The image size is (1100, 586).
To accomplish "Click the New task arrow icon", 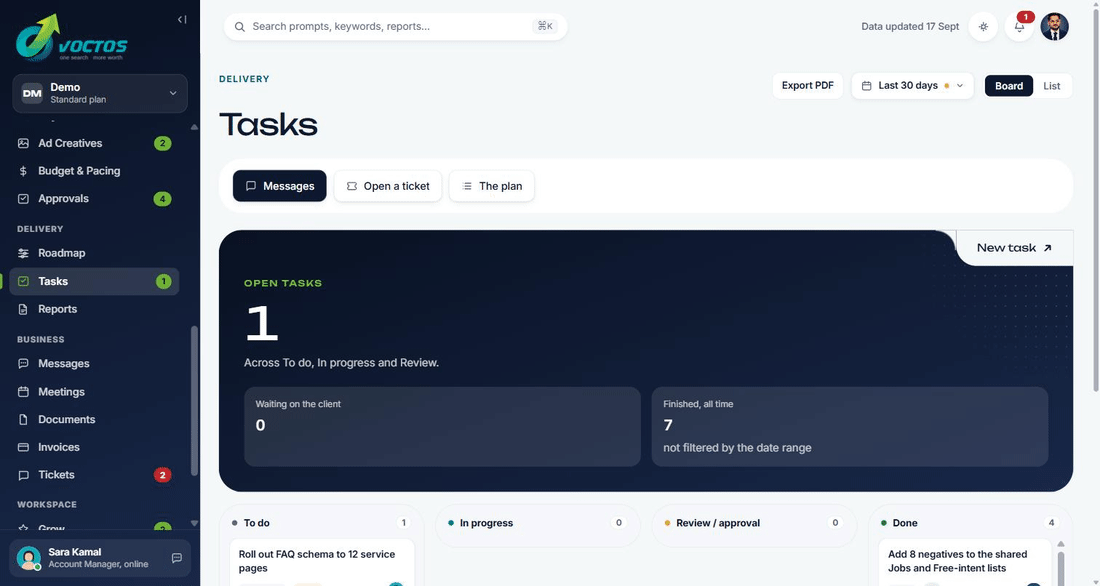I will (1047, 248).
